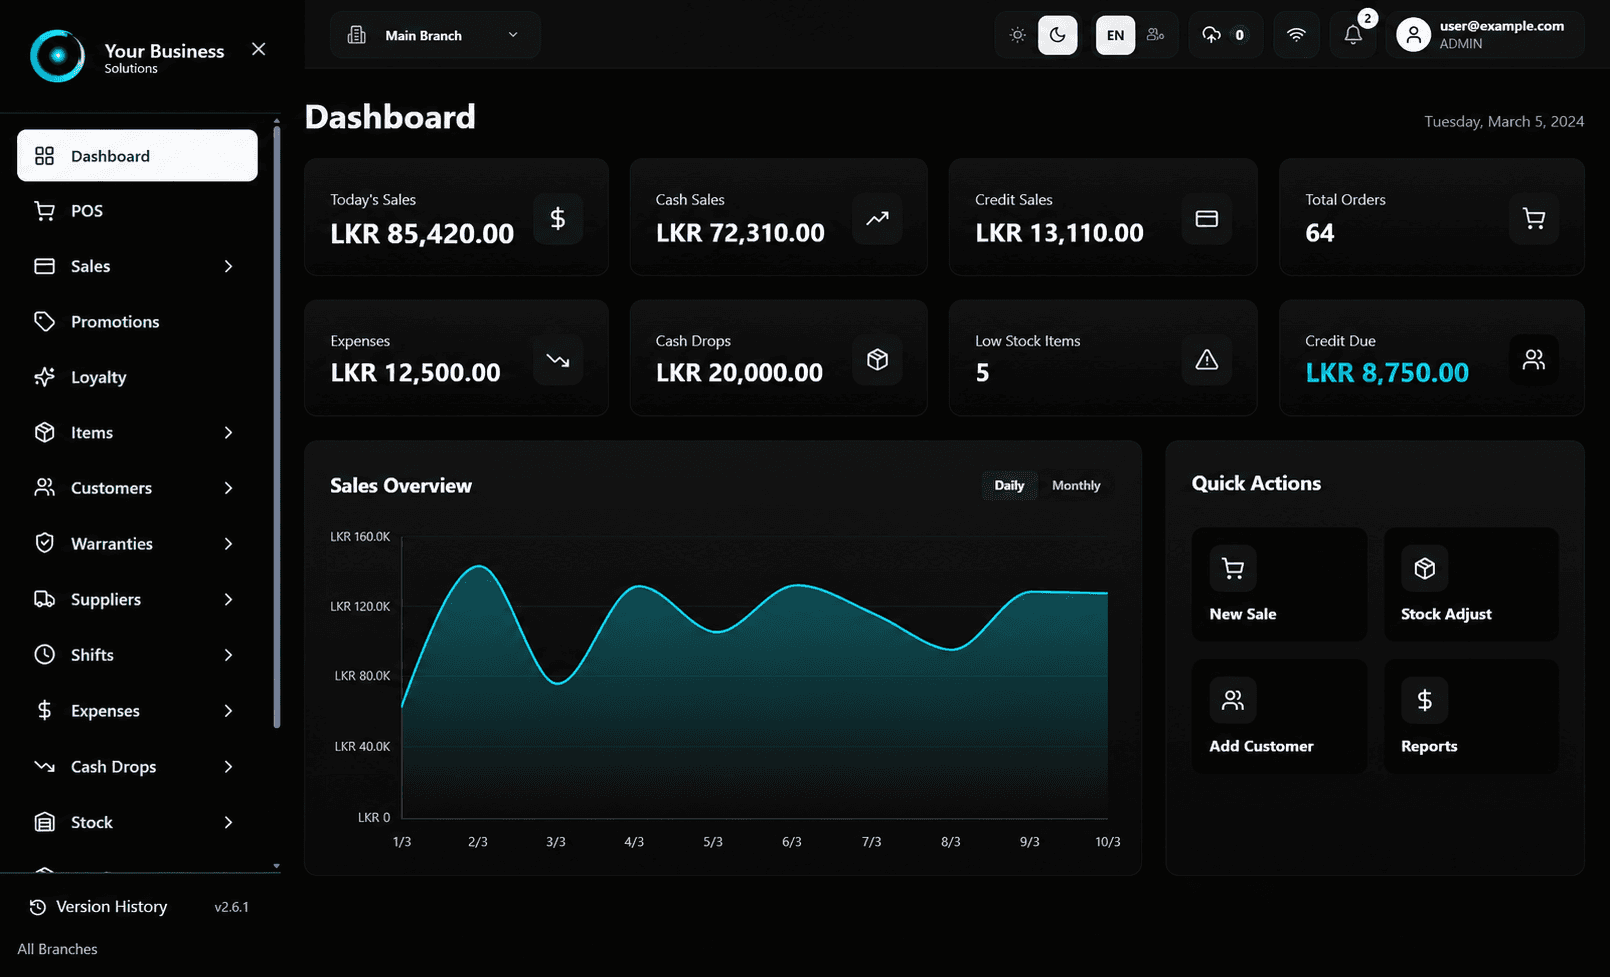Open the Promotions menu item

pyautogui.click(x=137, y=322)
